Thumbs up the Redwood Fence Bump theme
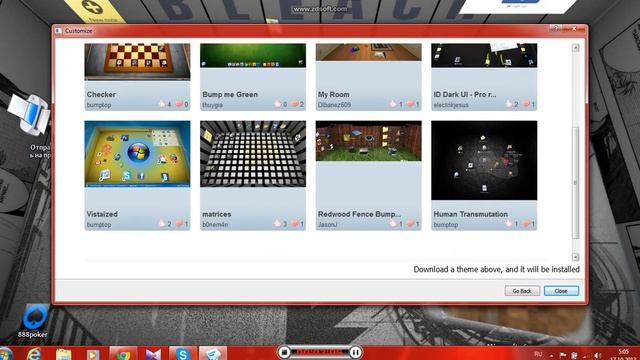The image size is (640, 360). (393, 224)
